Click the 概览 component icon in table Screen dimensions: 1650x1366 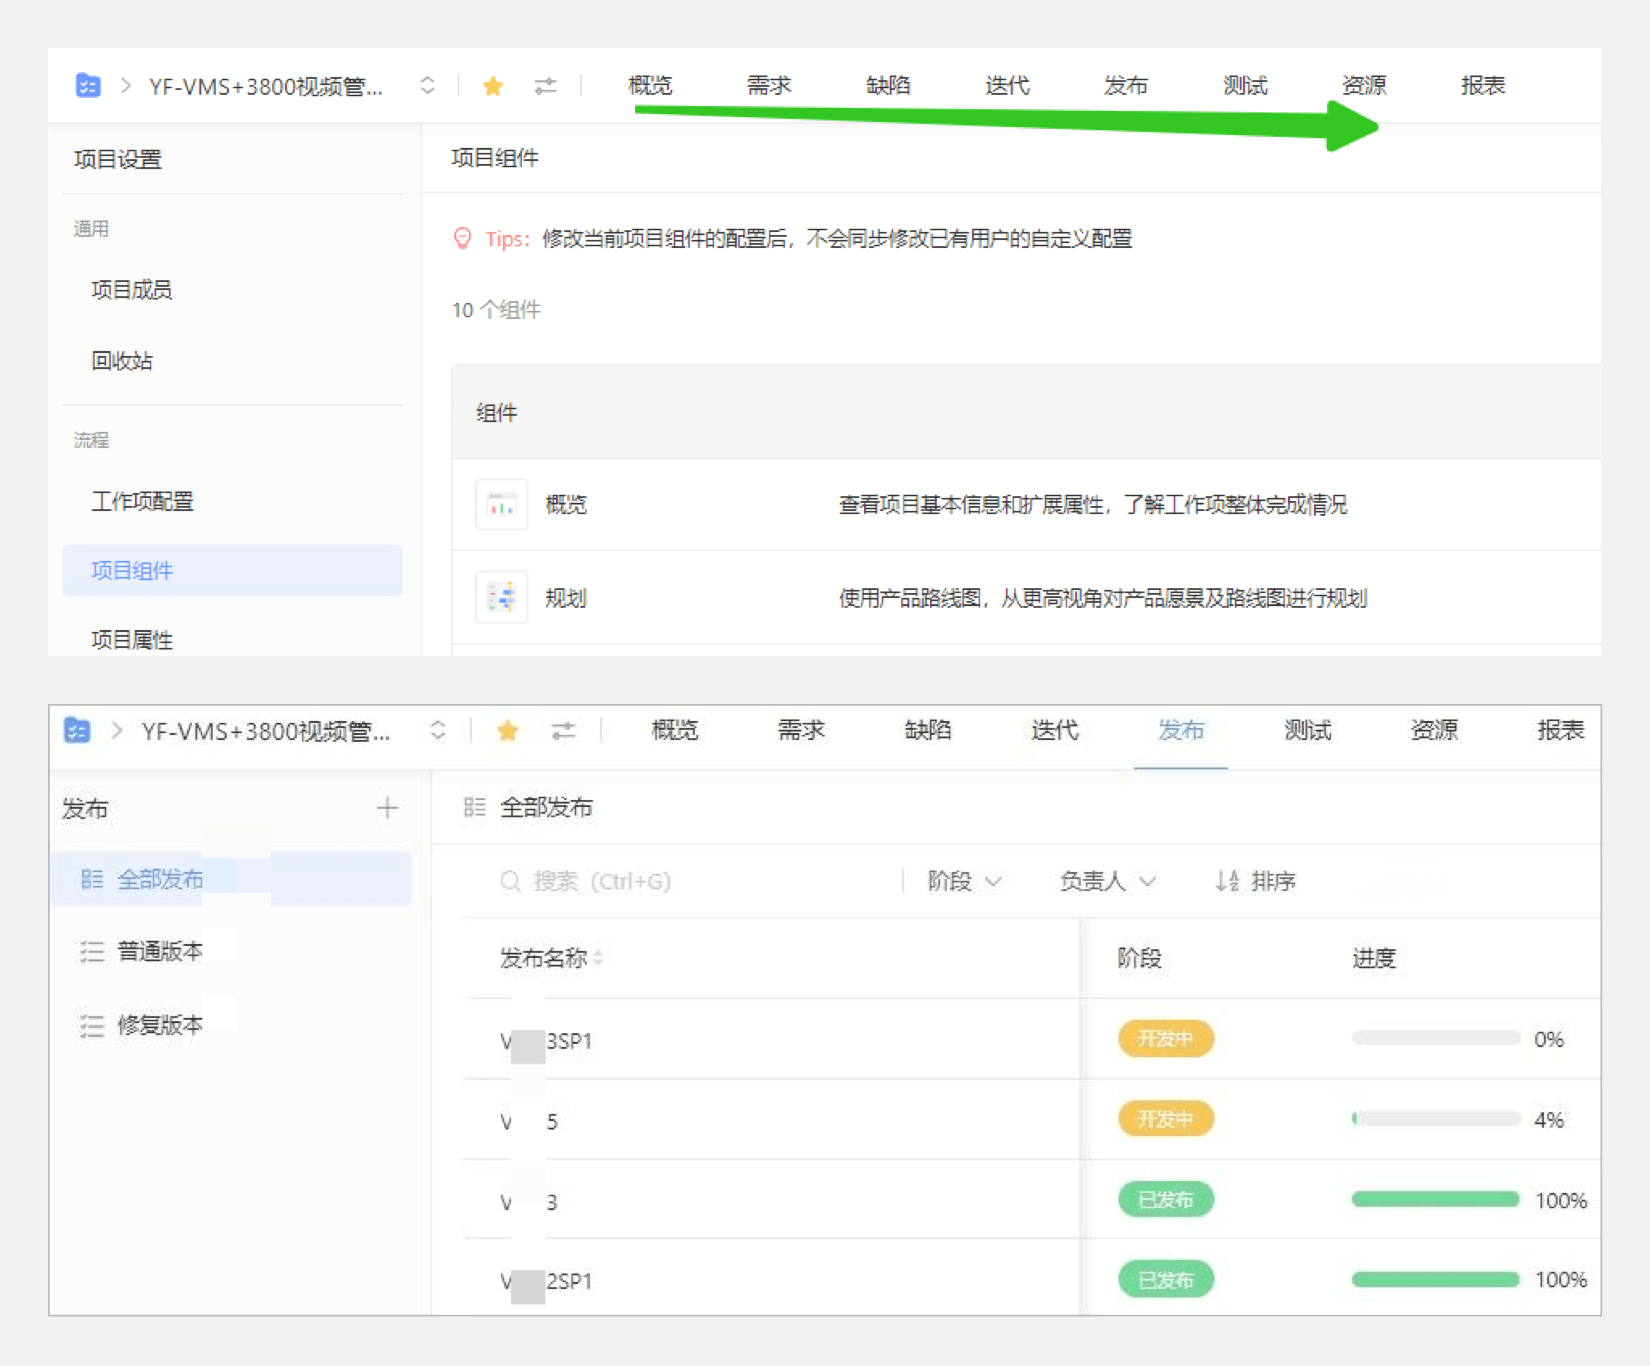coord(502,505)
